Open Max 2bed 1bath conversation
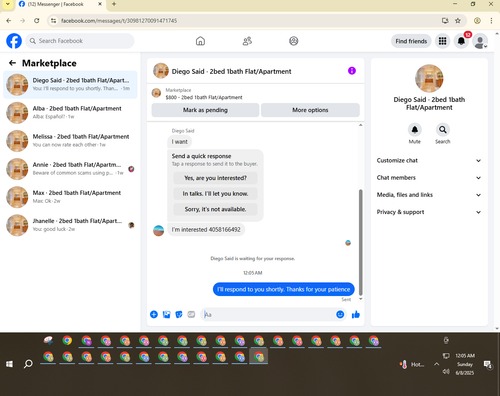 [70, 197]
